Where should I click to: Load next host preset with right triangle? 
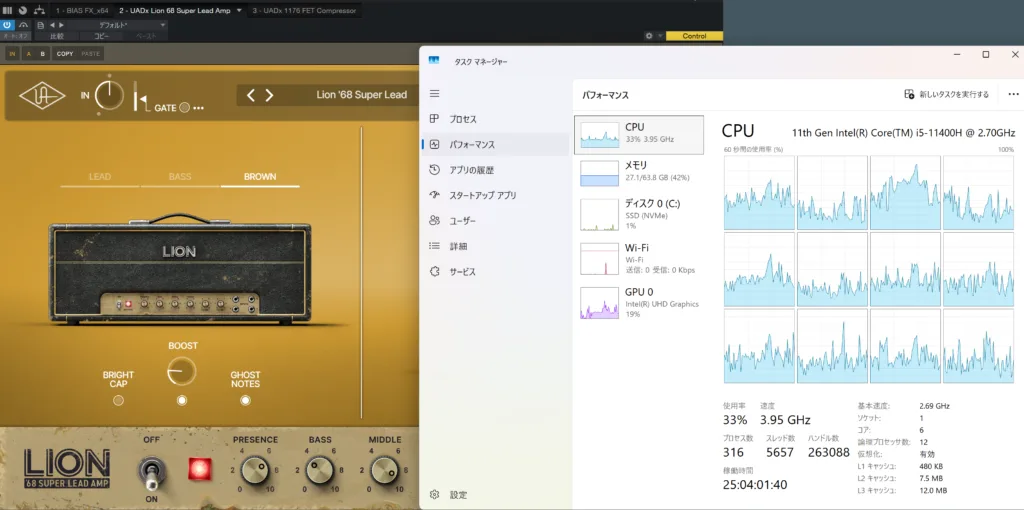(61, 25)
